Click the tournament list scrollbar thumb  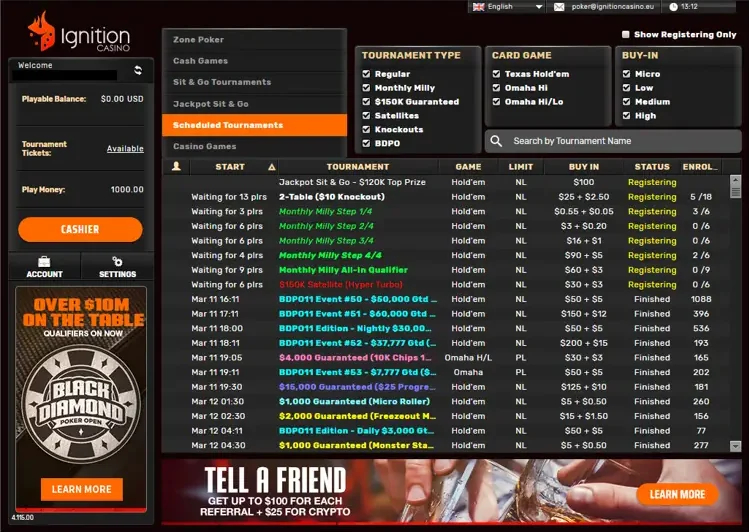(x=736, y=191)
